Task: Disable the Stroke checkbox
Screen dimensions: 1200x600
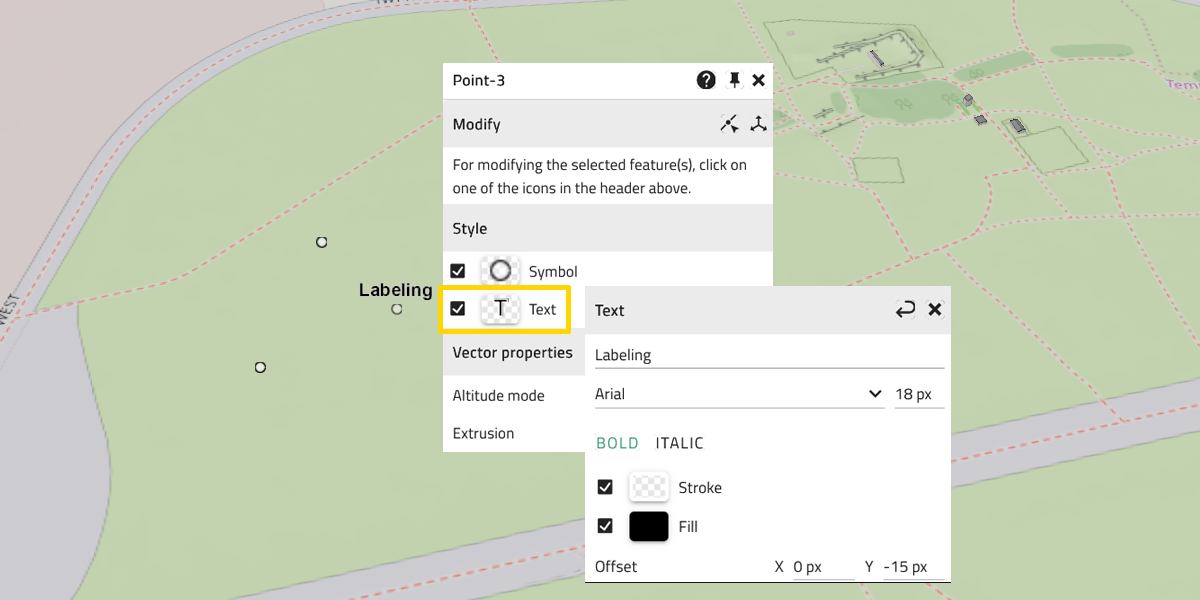Action: (605, 488)
